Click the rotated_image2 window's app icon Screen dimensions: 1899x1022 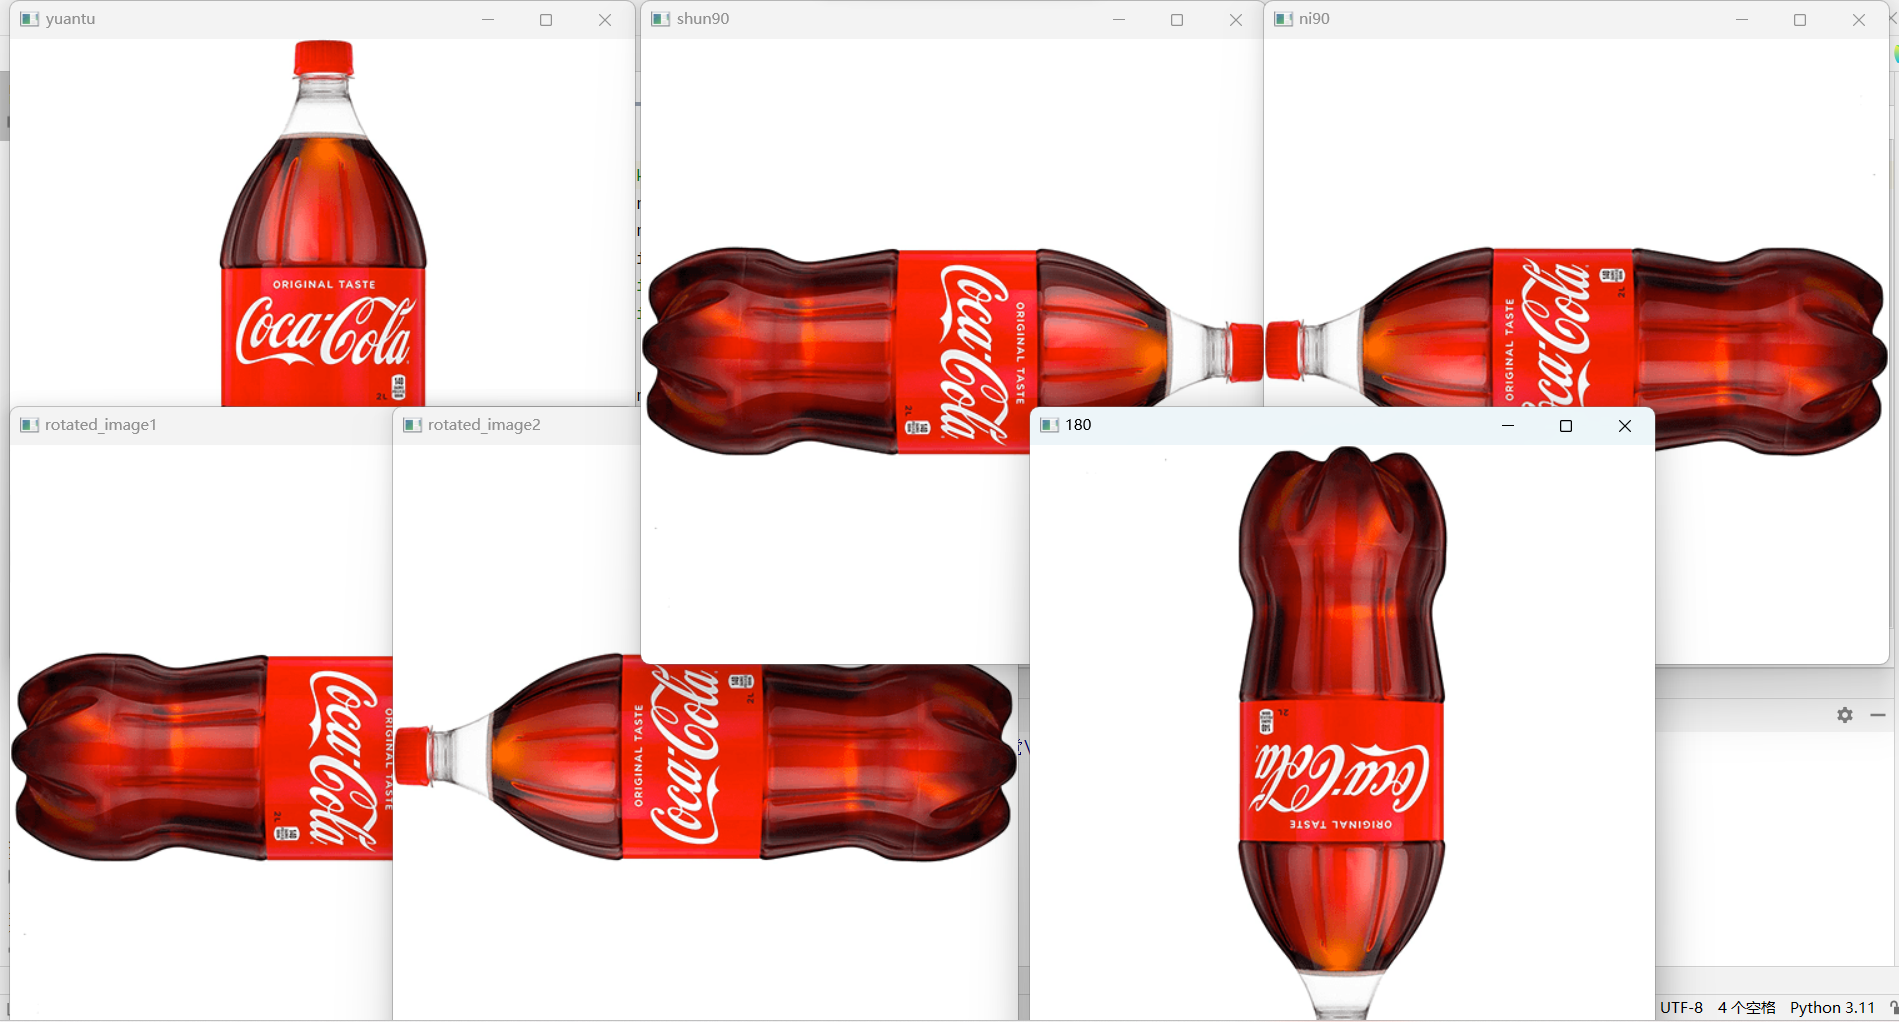pyautogui.click(x=412, y=425)
